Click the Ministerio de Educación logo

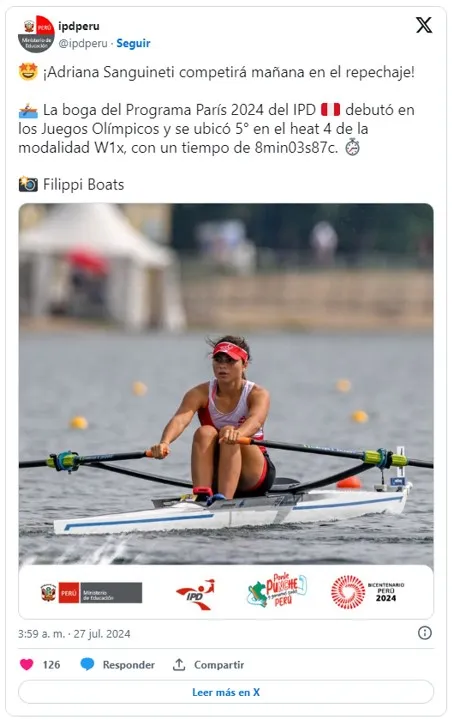91,593
